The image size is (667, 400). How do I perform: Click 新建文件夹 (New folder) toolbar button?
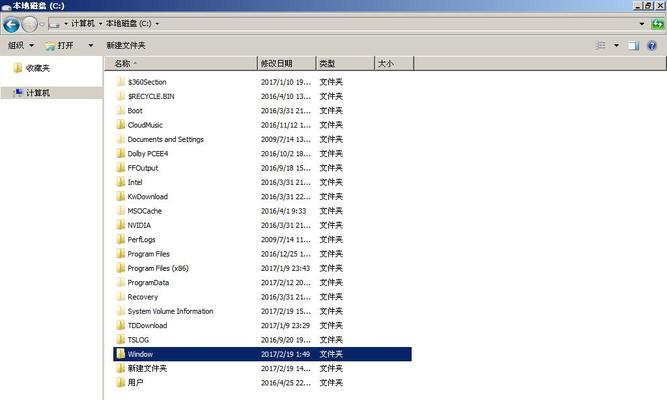126,45
